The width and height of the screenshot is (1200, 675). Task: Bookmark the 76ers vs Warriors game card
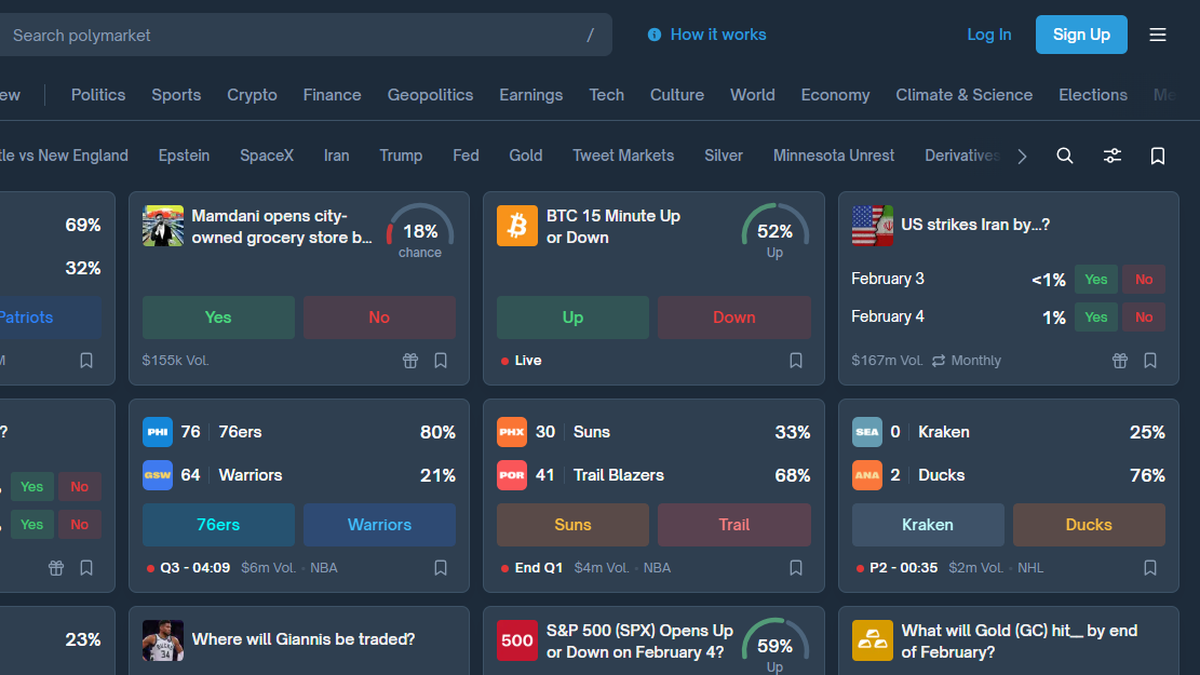[440, 567]
